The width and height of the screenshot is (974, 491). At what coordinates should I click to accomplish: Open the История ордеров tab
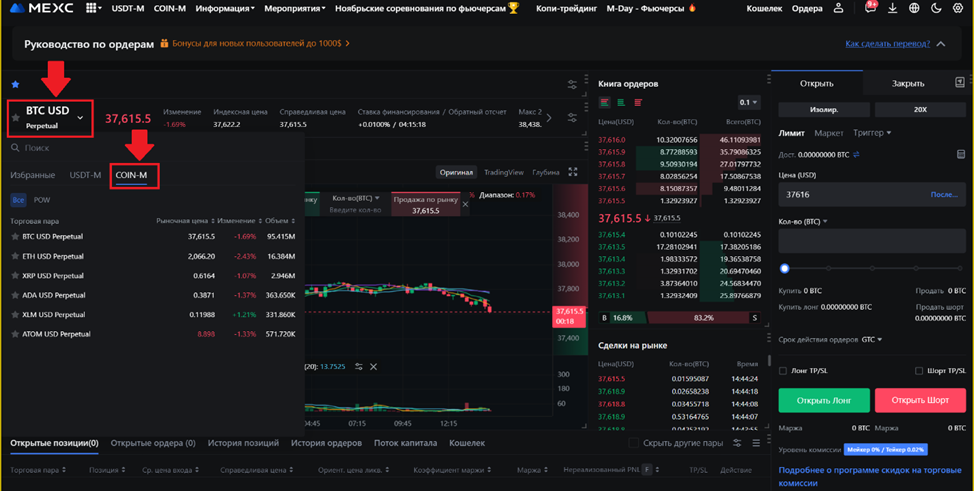pyautogui.click(x=326, y=443)
